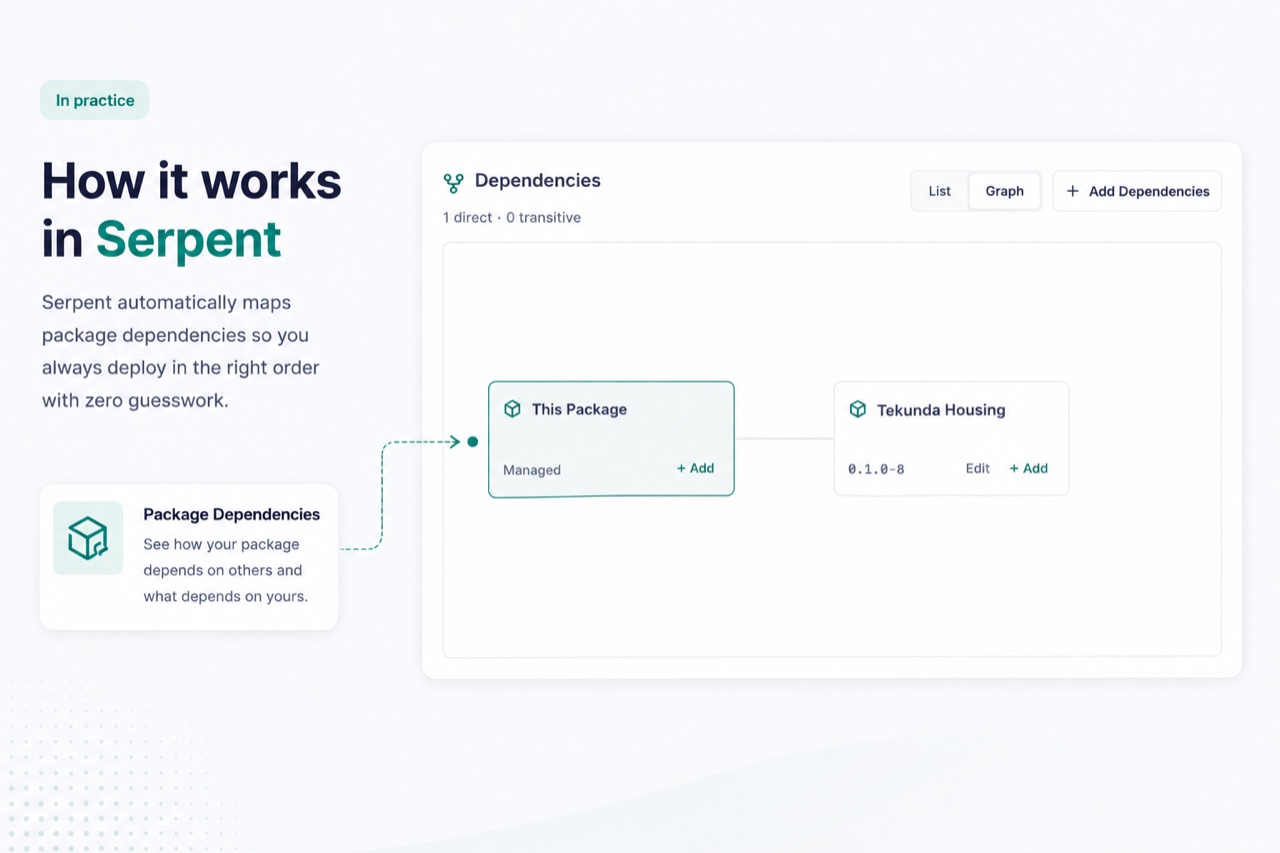Viewport: 1280px width, 853px height.
Task: Click the 'See how your package depends' description
Action: [226, 570]
